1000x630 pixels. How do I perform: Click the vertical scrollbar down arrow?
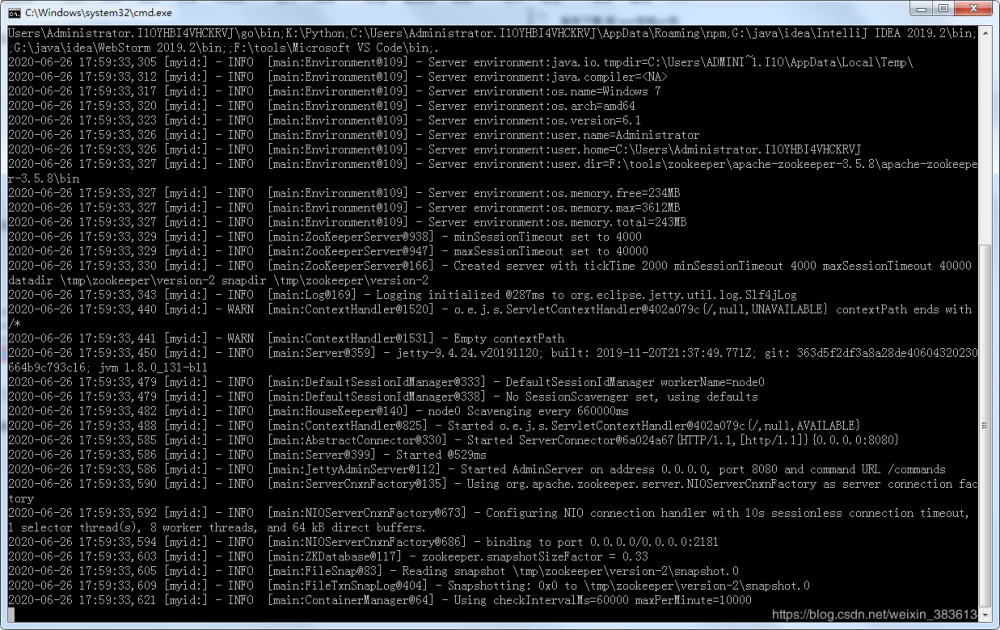point(985,615)
